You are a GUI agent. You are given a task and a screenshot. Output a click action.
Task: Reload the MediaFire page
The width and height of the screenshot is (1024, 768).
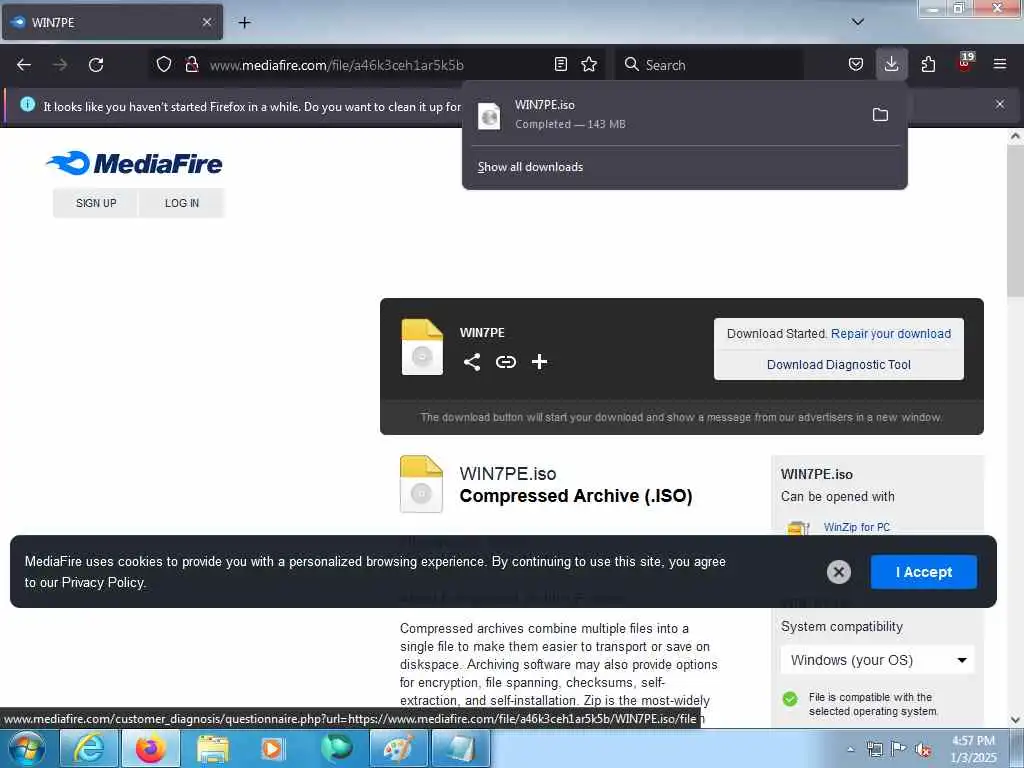pos(96,65)
